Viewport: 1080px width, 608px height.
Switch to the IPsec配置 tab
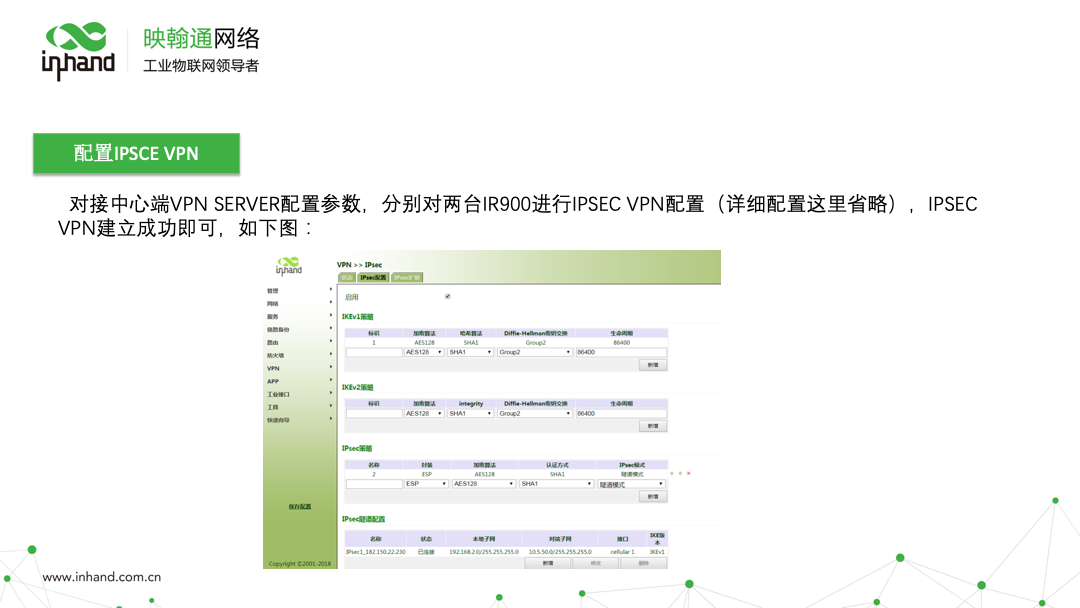373,277
